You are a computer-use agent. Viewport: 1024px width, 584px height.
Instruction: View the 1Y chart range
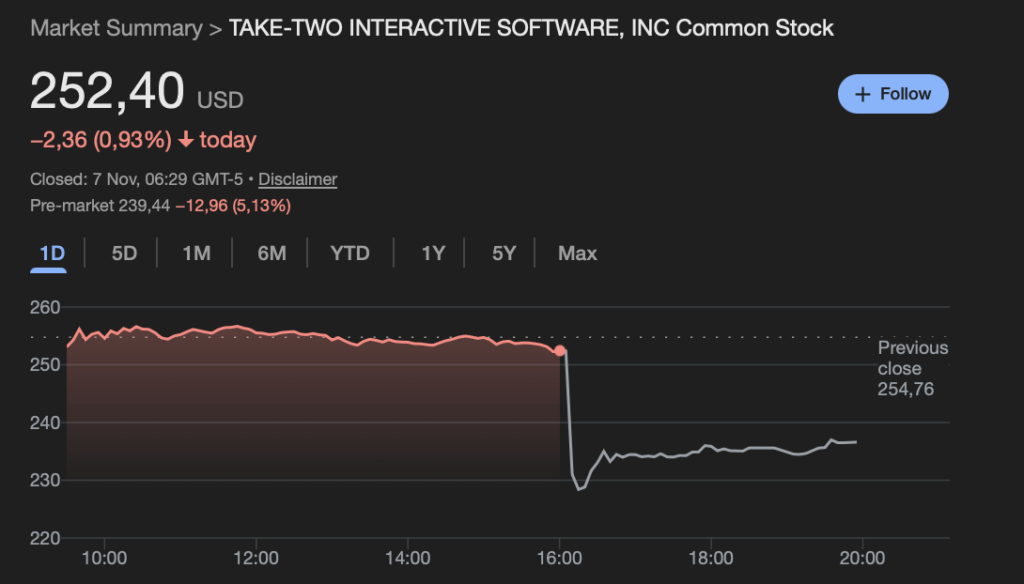click(433, 253)
